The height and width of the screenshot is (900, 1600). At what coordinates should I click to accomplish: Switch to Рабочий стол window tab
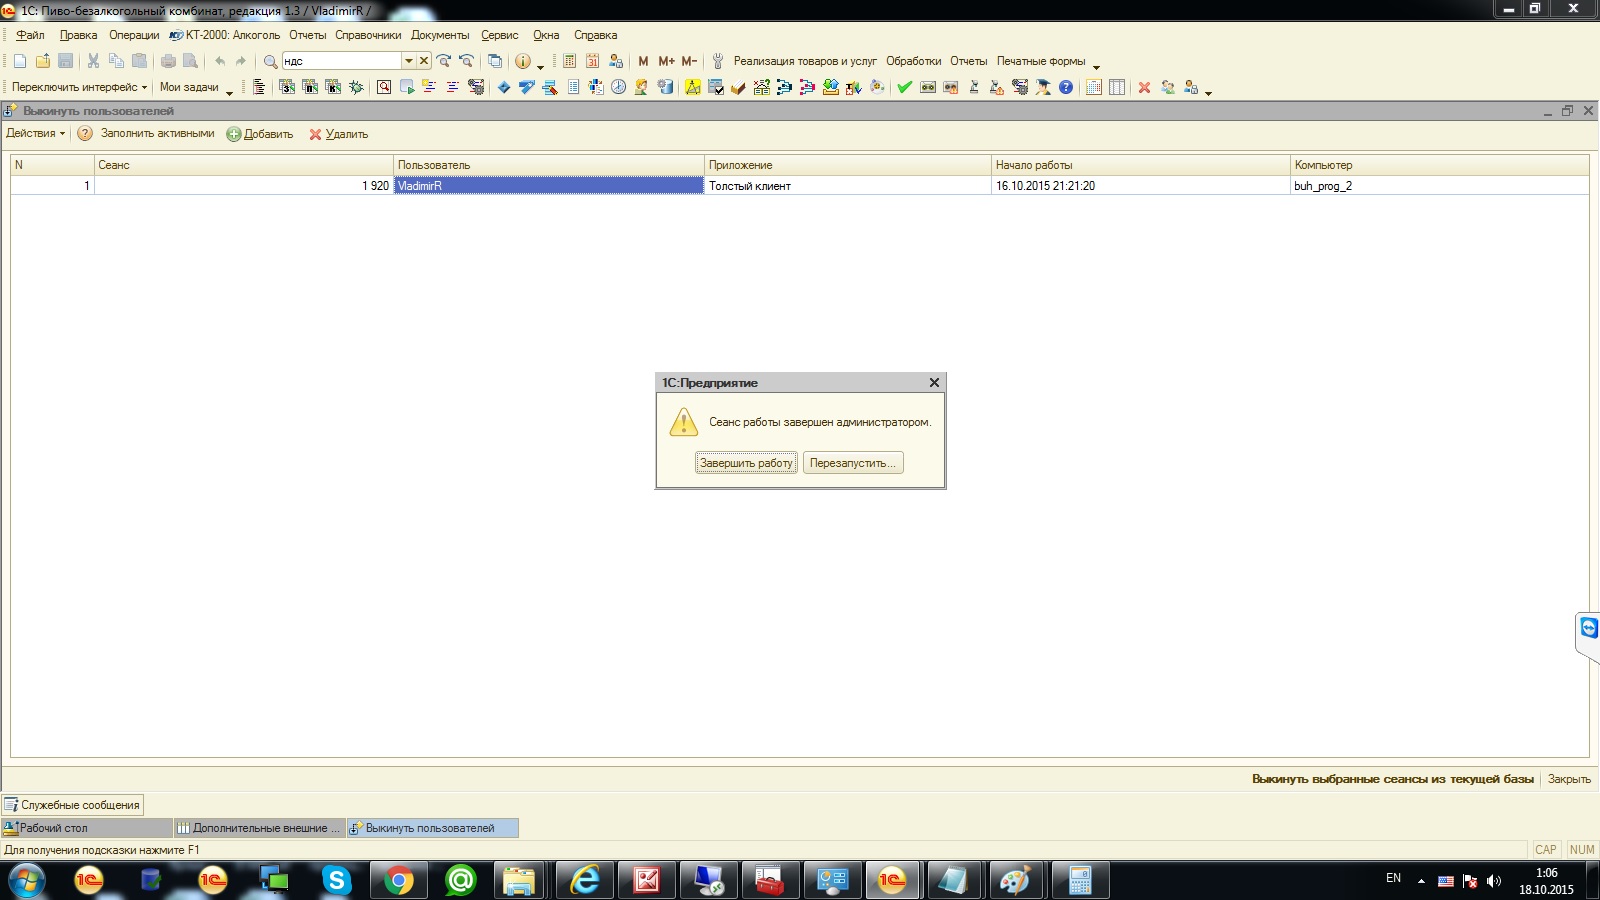(86, 828)
